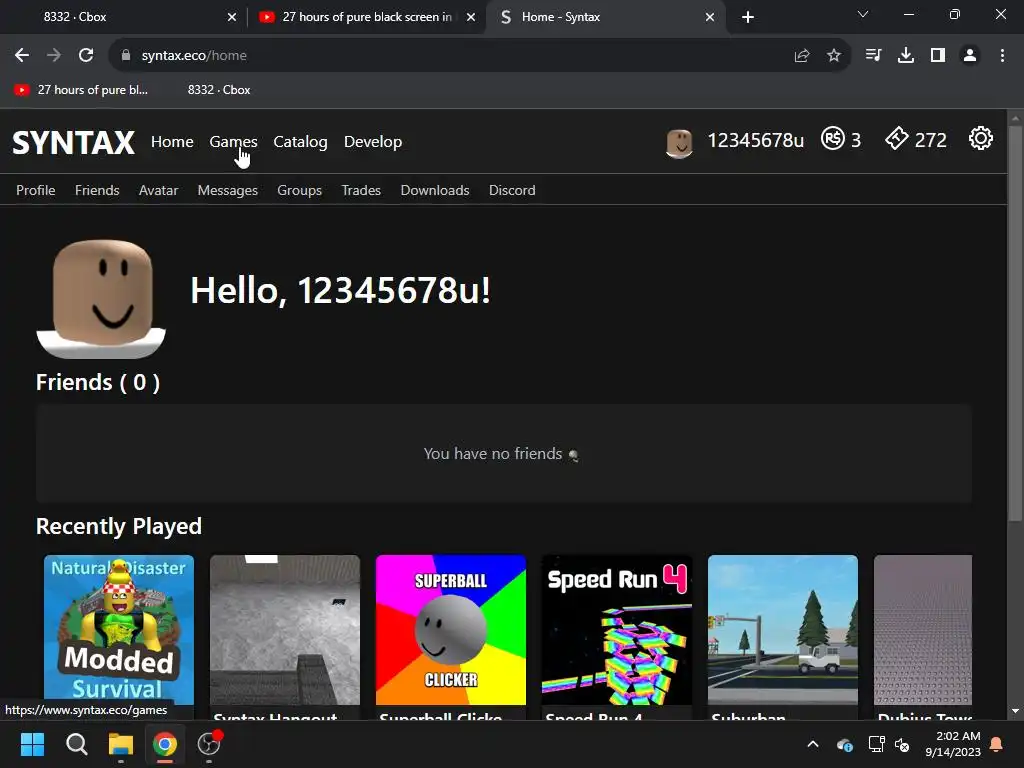Open the Messages link
Screen dimensions: 1024x768
(228, 190)
